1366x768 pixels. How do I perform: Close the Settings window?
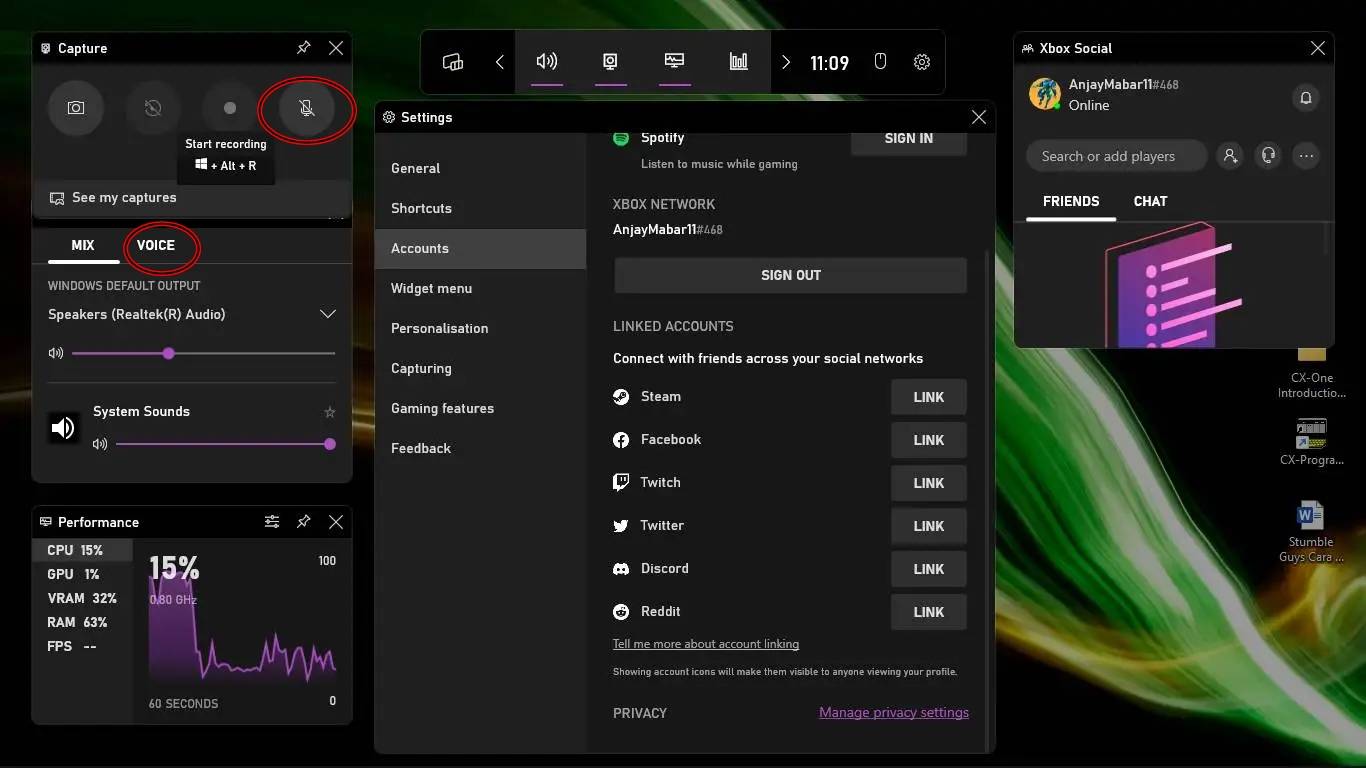(979, 117)
